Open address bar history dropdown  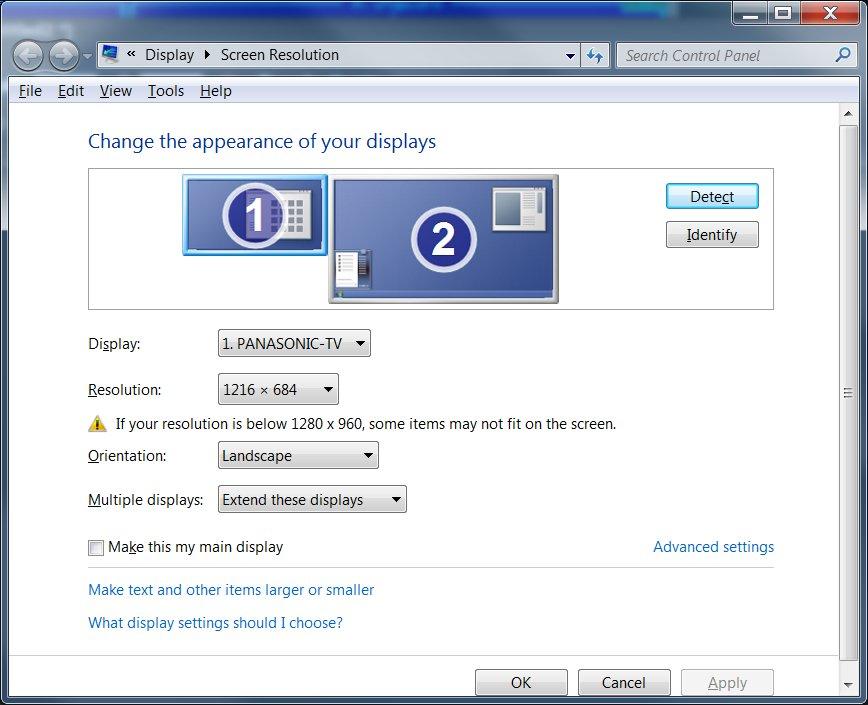tap(570, 55)
